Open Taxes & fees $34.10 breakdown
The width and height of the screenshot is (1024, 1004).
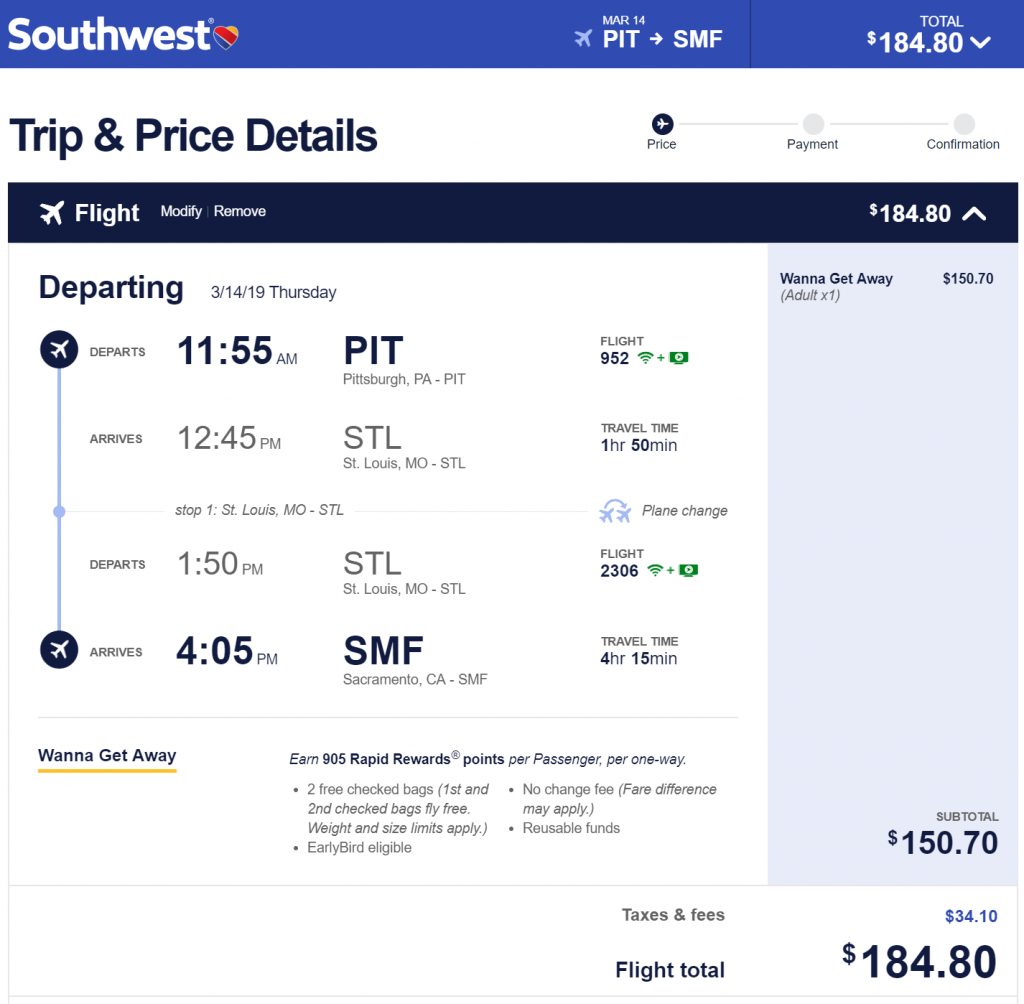tap(971, 916)
